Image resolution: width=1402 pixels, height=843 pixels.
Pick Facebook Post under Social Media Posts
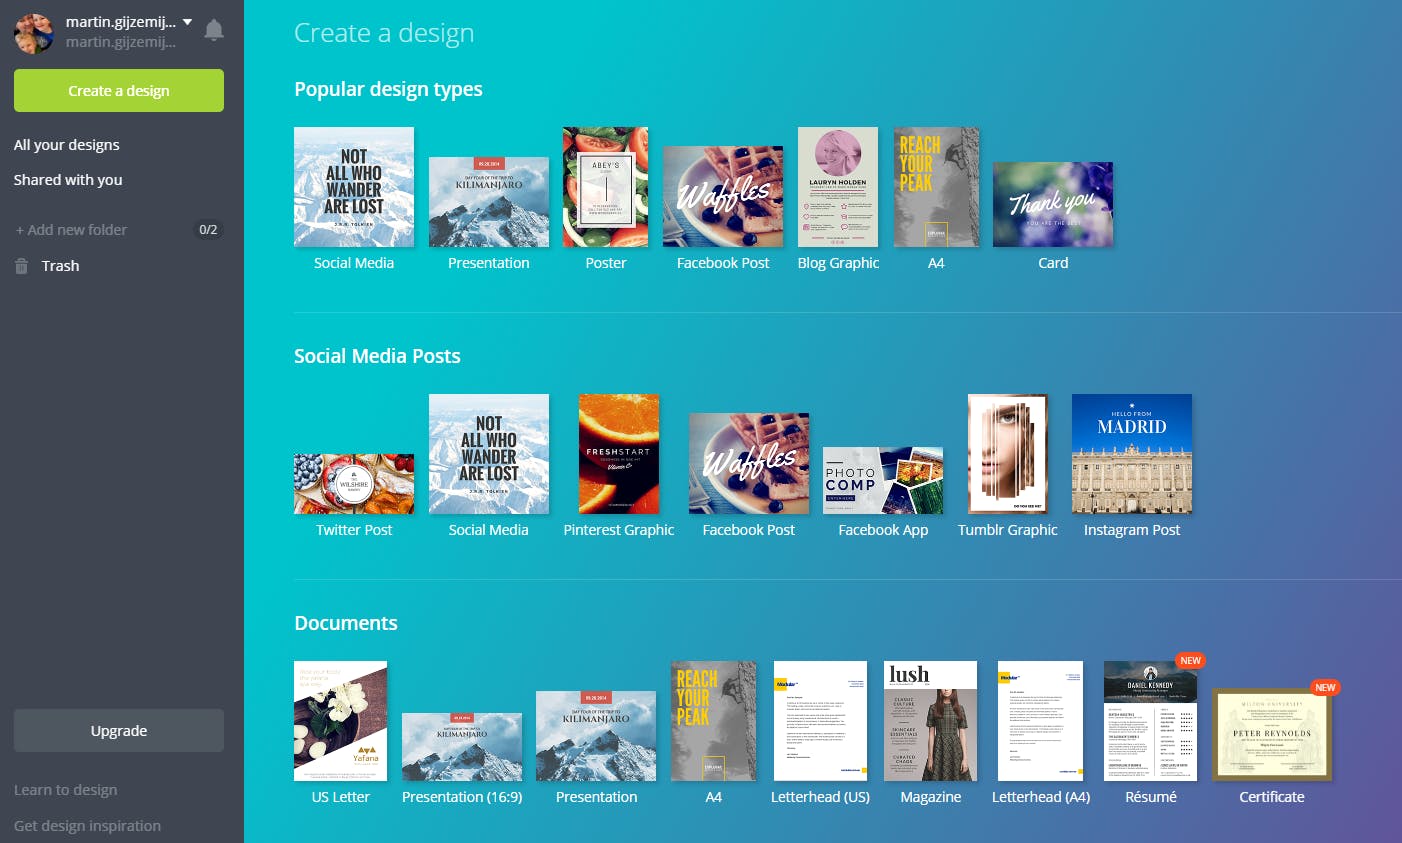749,464
